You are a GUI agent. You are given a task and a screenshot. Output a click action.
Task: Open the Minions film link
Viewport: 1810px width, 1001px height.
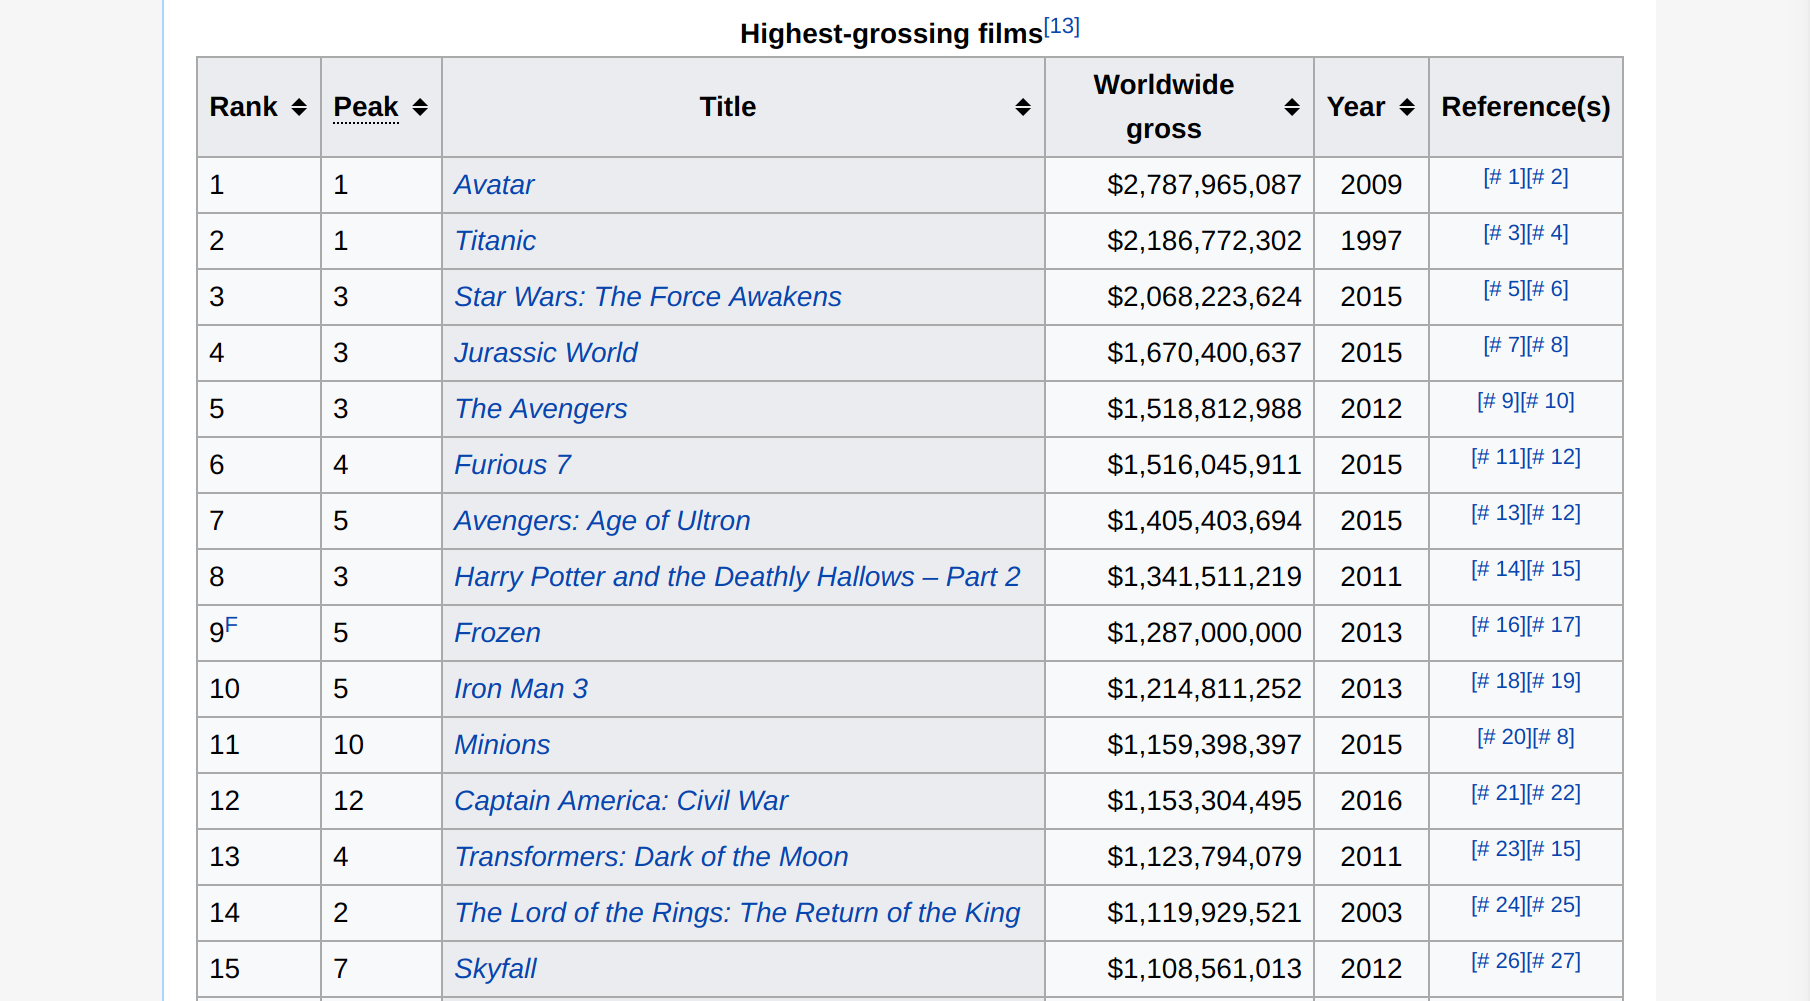point(502,745)
